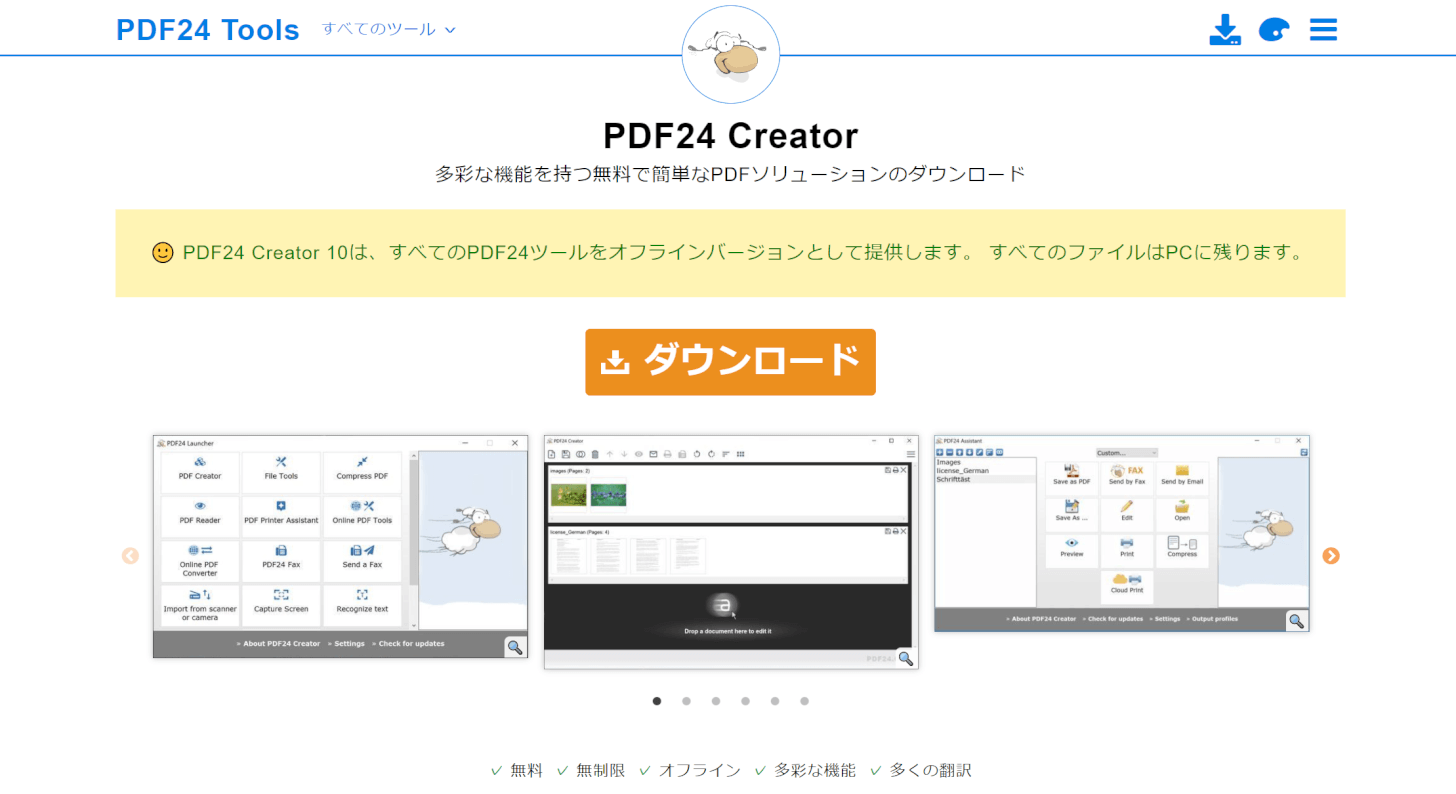Click the magnifier icon on the Launcher screenshot
Screen dimensions: 1456x794
pos(515,646)
